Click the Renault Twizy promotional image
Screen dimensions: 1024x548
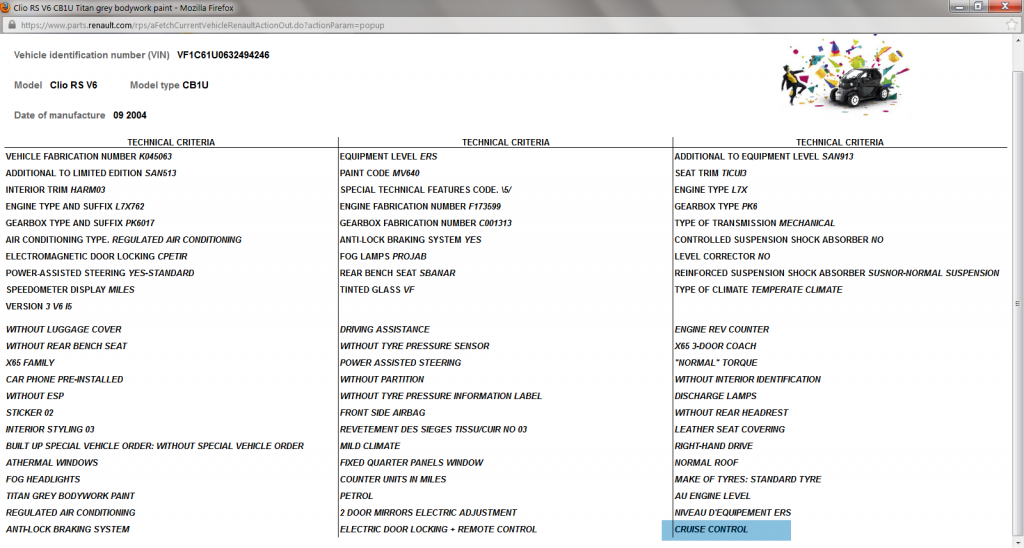pyautogui.click(x=844, y=76)
